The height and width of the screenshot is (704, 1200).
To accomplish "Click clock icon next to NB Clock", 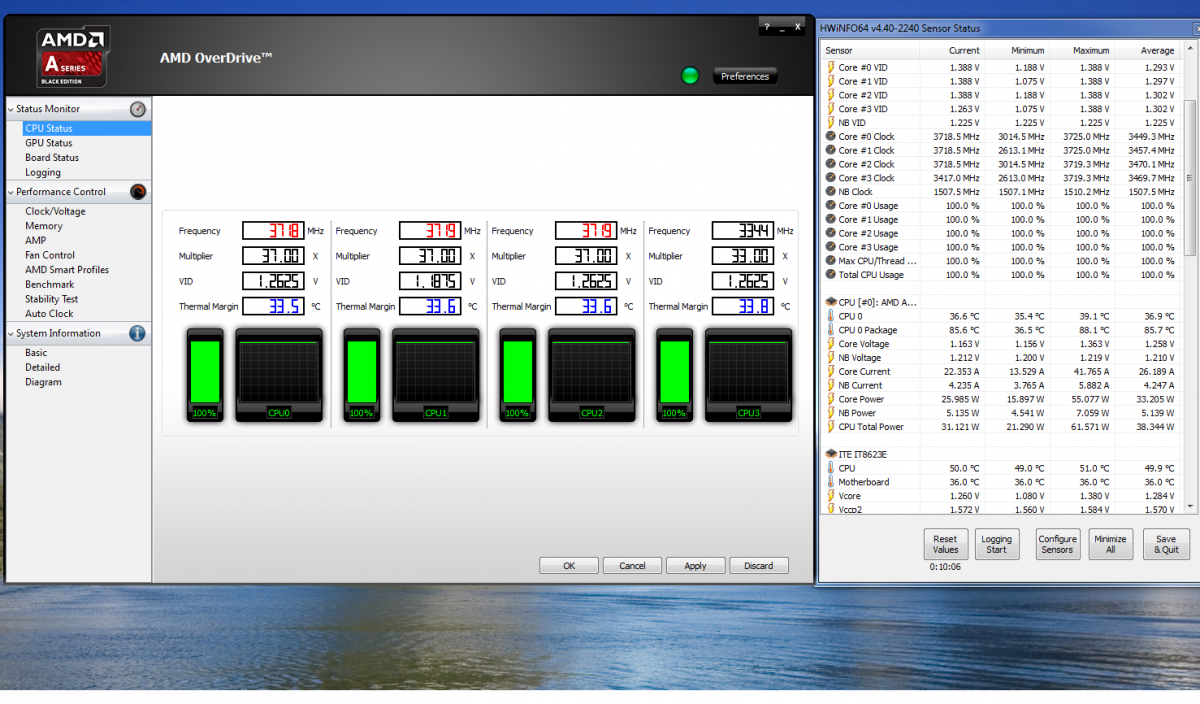I will (830, 192).
